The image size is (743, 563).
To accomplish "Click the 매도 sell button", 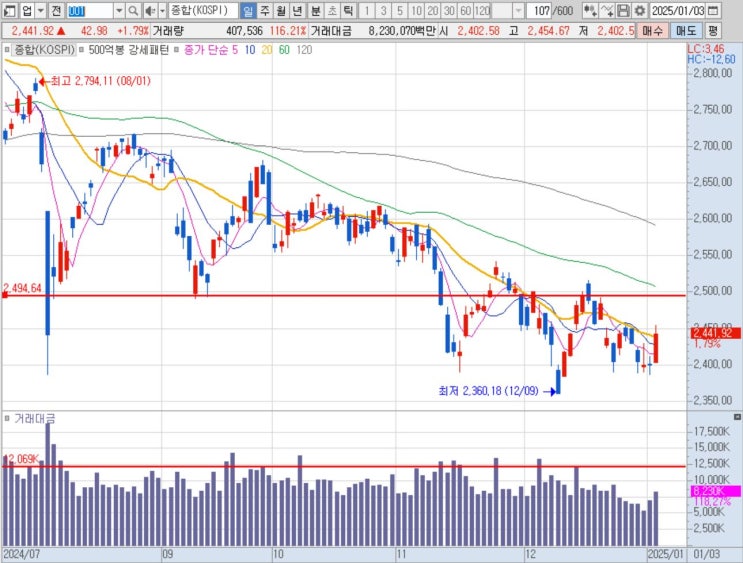I will pyautogui.click(x=686, y=31).
